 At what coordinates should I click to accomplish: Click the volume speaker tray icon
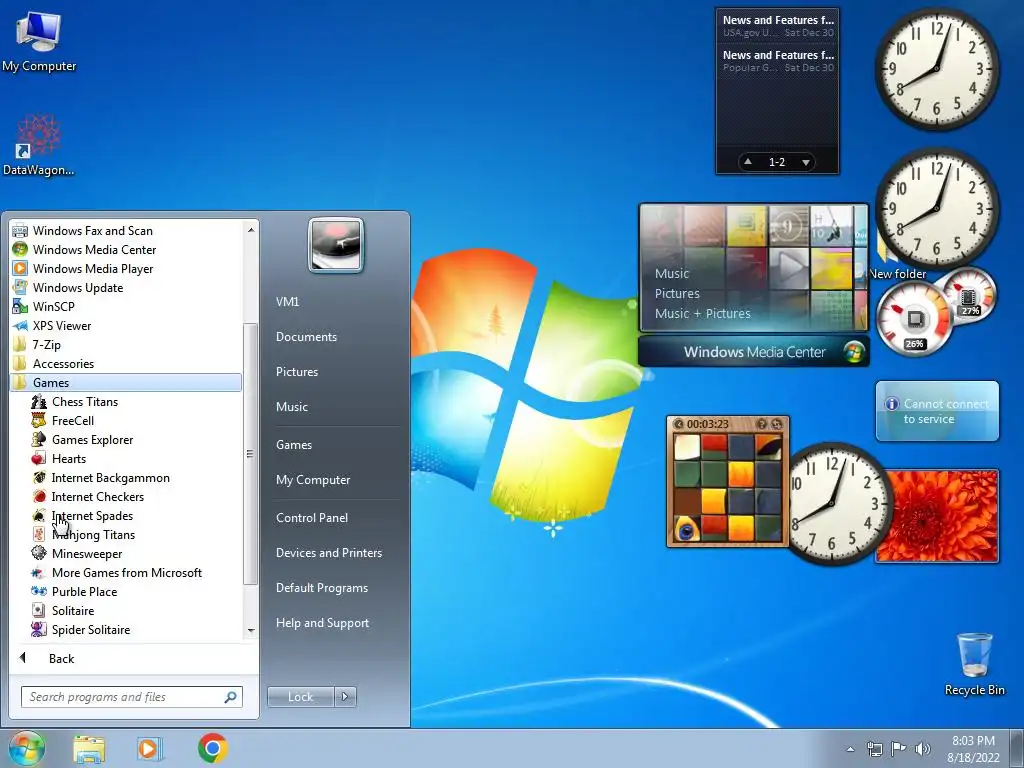(922, 748)
